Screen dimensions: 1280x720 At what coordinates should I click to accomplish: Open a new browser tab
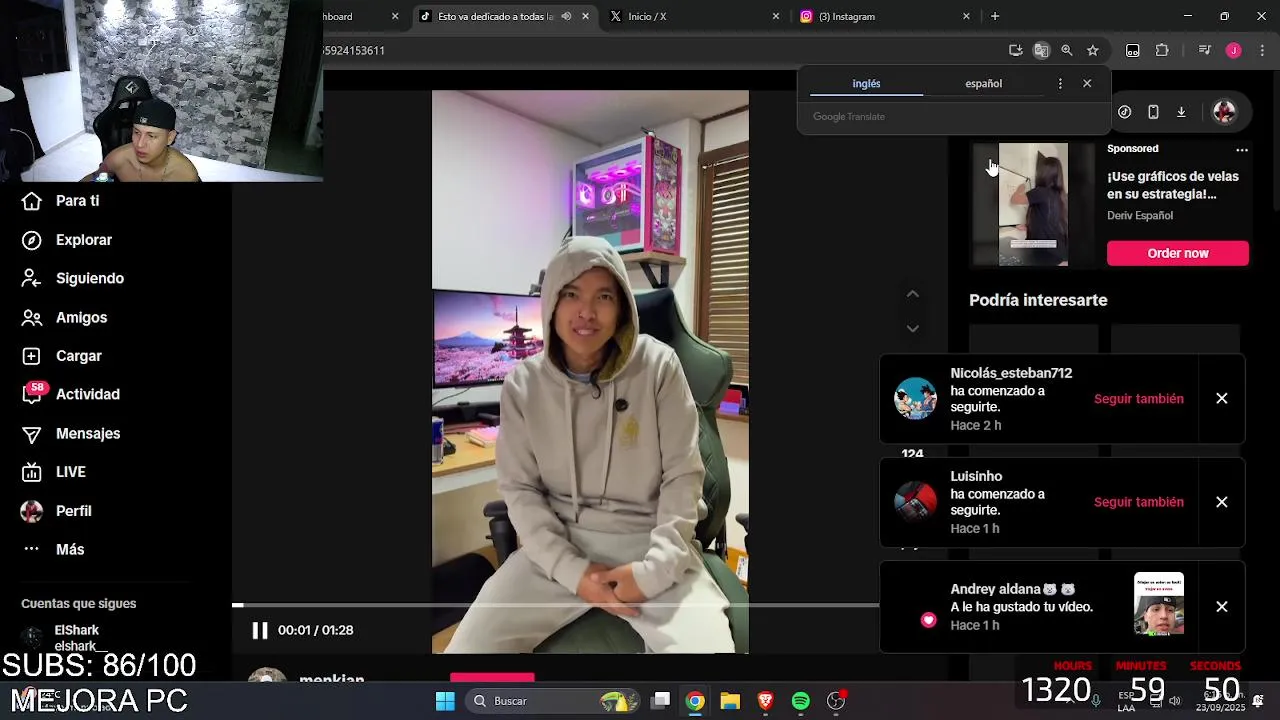[x=994, y=16]
